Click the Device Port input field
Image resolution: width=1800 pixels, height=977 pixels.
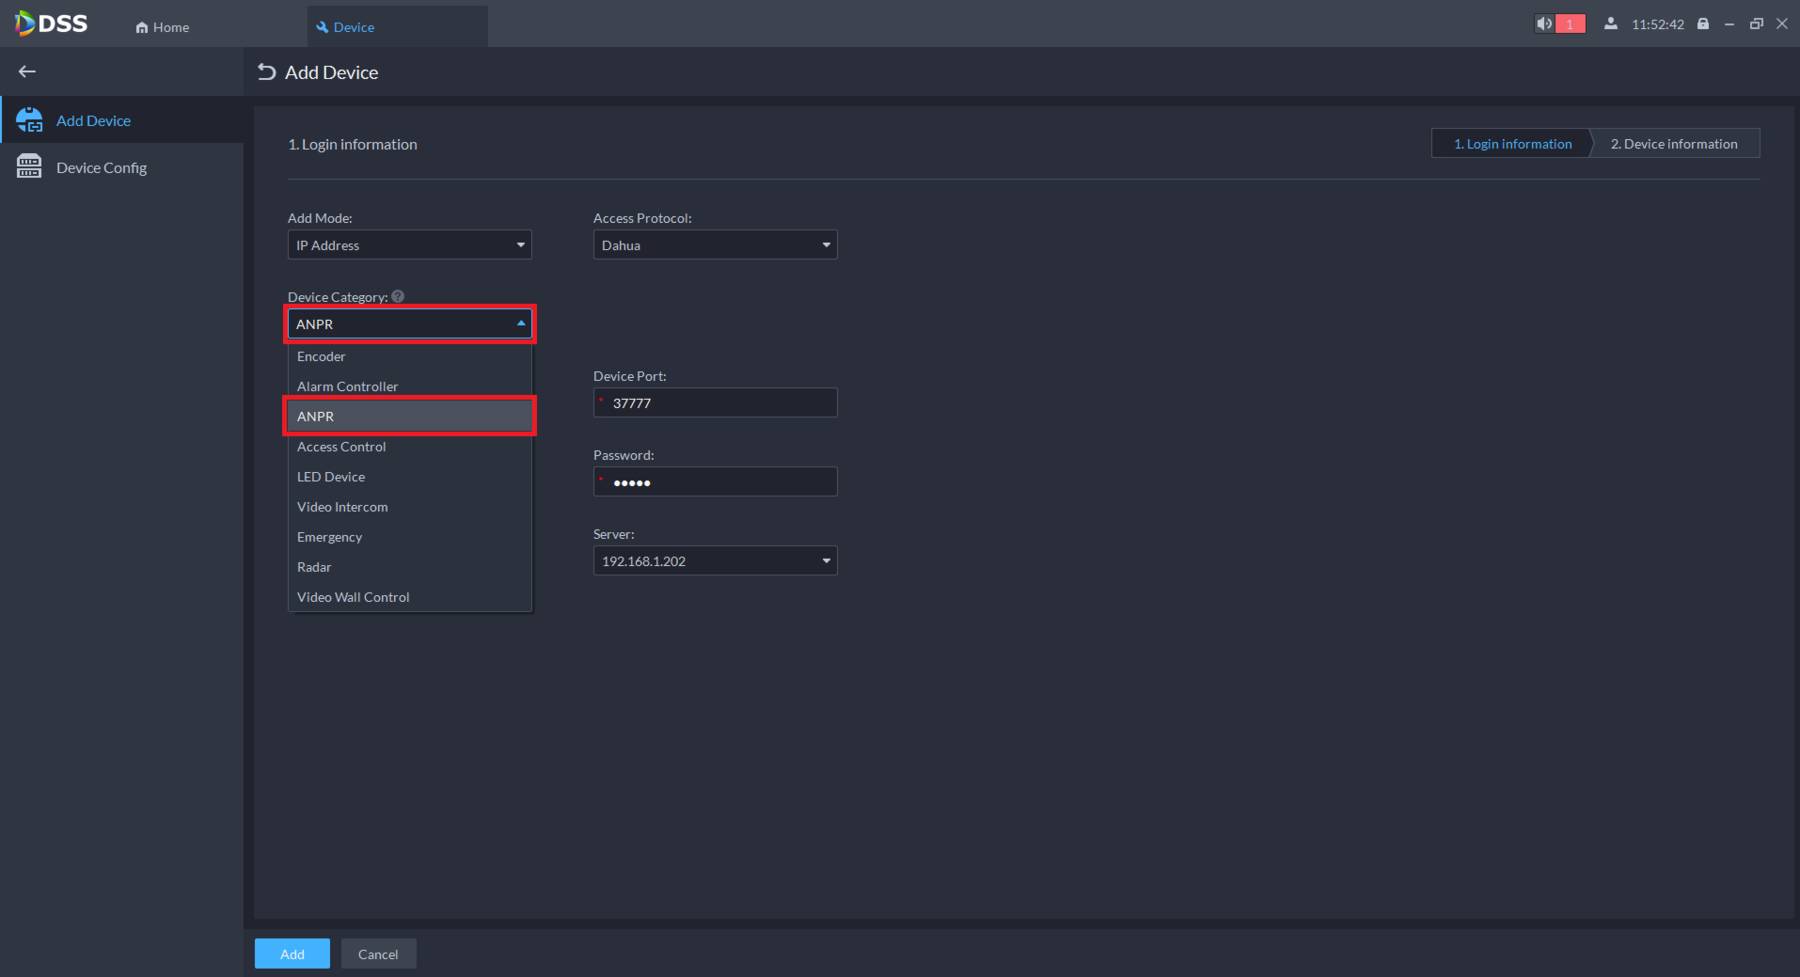point(720,403)
